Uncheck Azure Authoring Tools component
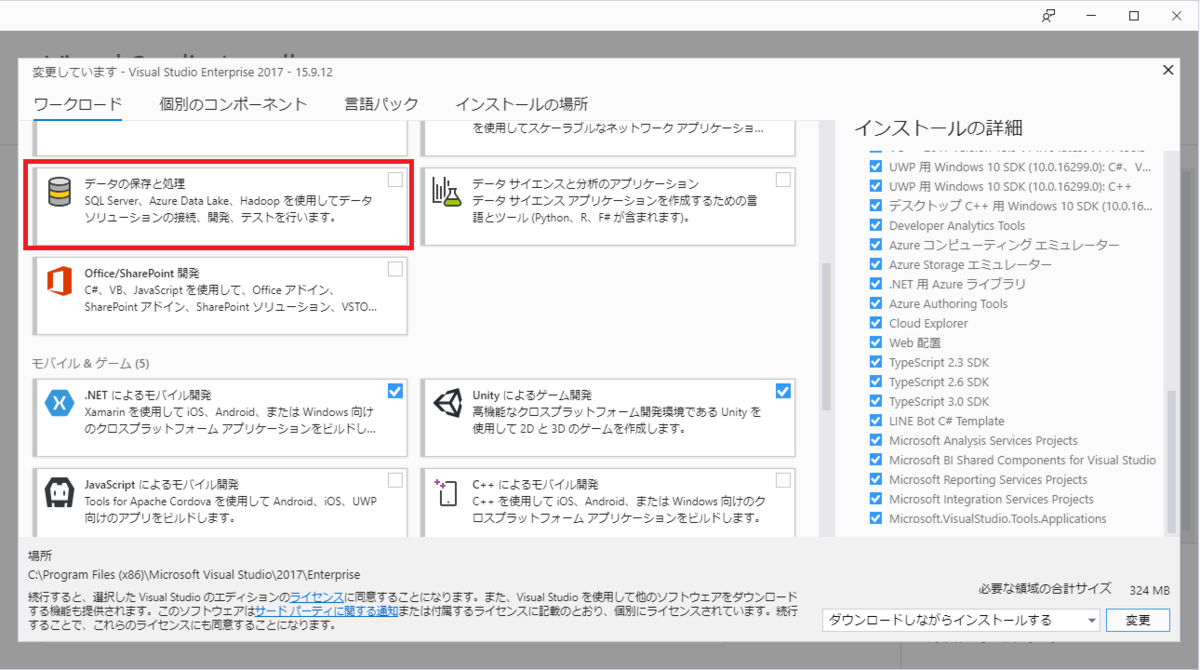This screenshot has height=670, width=1200. click(876, 304)
